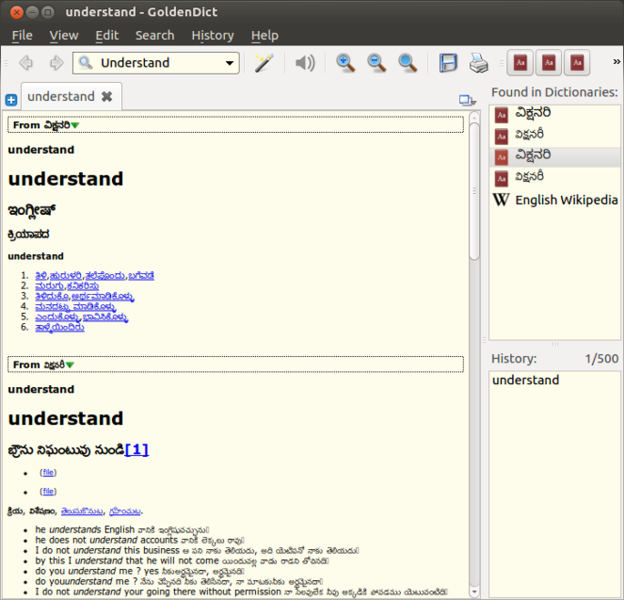This screenshot has height=600, width=624.
Task: Click the History counter 1/500
Action: coord(601,358)
